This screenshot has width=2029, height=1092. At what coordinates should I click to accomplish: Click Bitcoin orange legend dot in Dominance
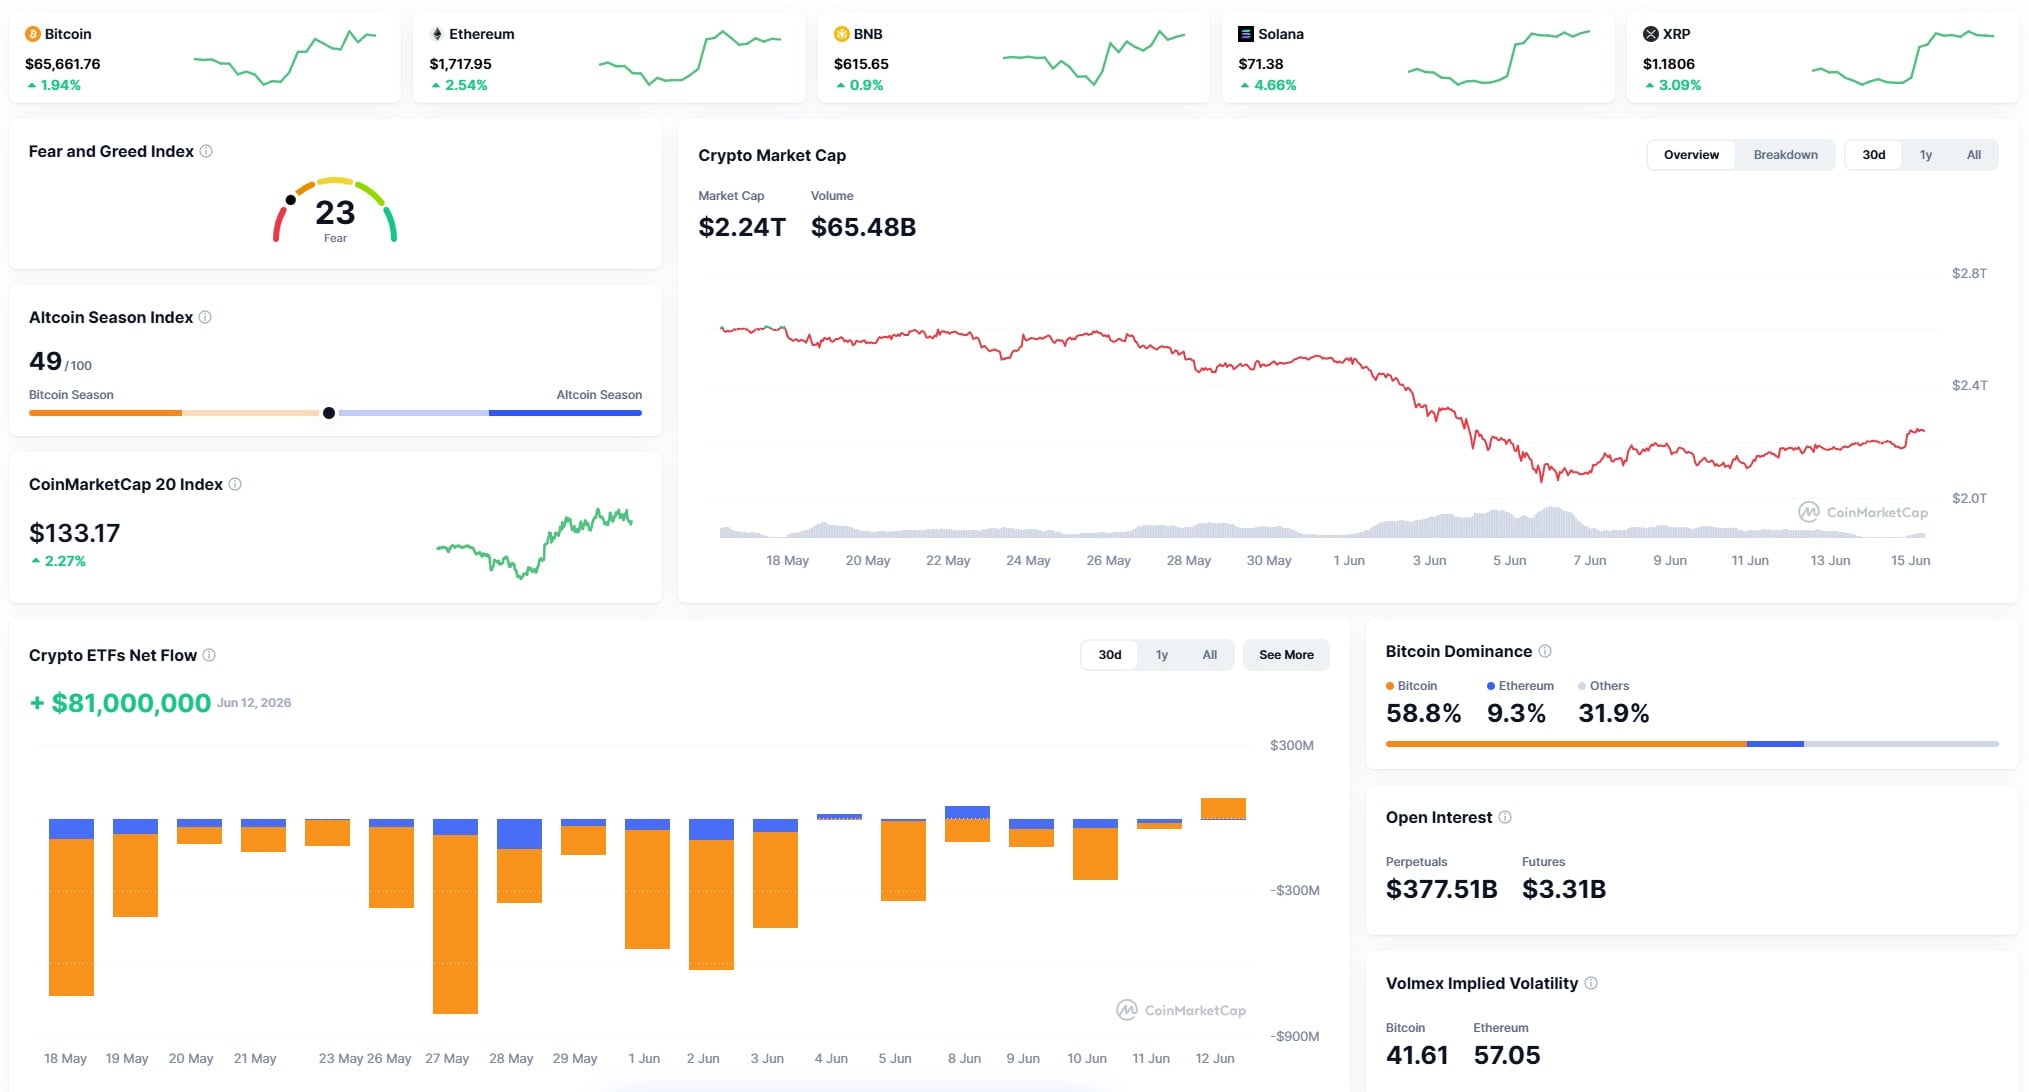click(x=1390, y=686)
